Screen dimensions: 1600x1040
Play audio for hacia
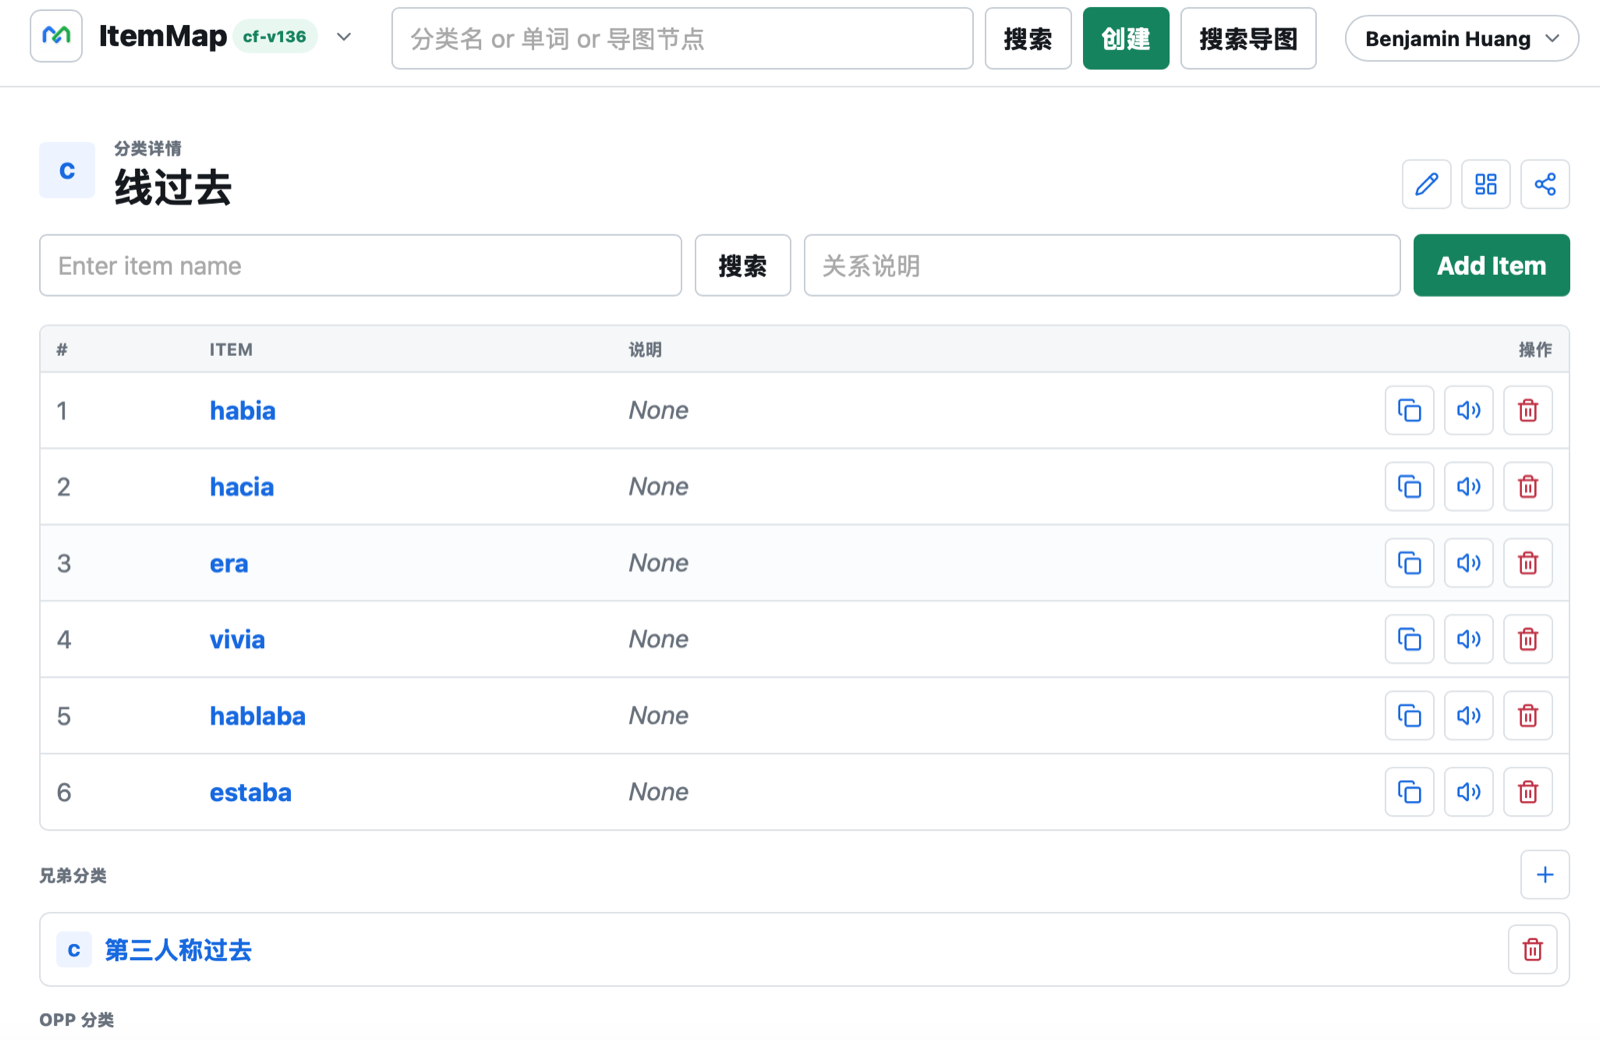(1468, 486)
